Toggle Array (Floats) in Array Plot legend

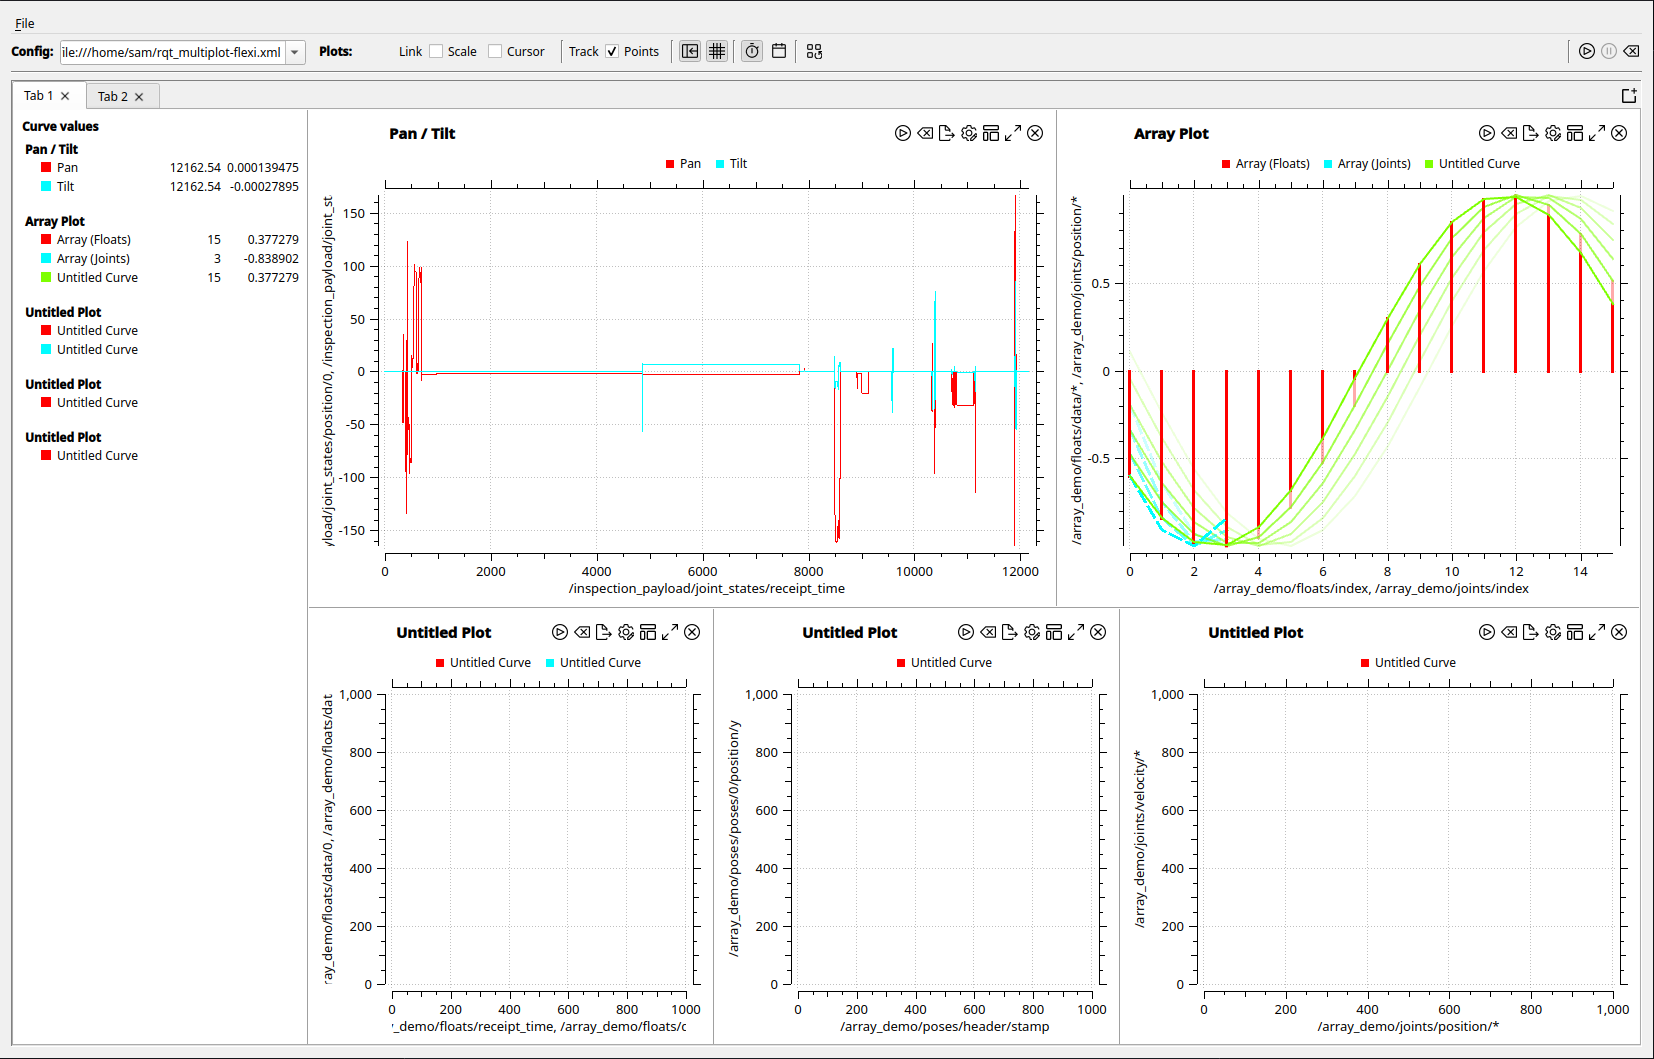(x=1266, y=163)
